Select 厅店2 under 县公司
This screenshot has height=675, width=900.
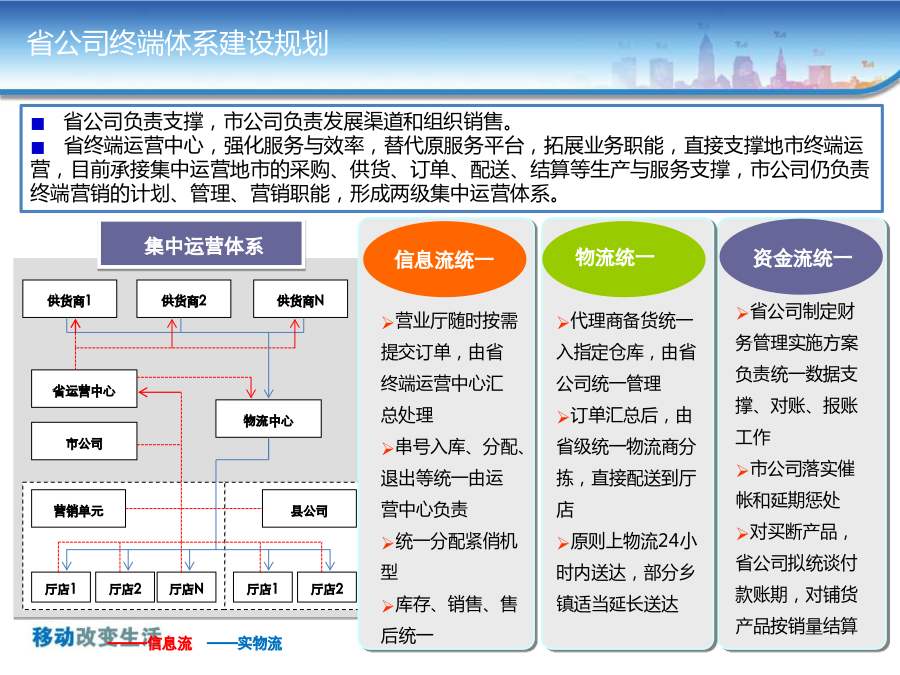327,587
